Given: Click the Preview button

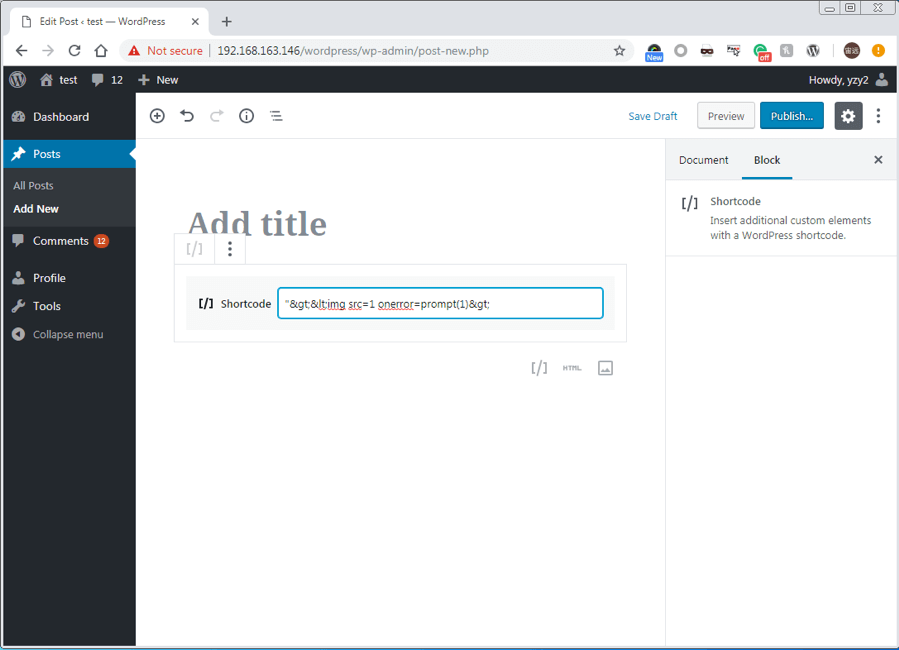Looking at the screenshot, I should [x=725, y=116].
